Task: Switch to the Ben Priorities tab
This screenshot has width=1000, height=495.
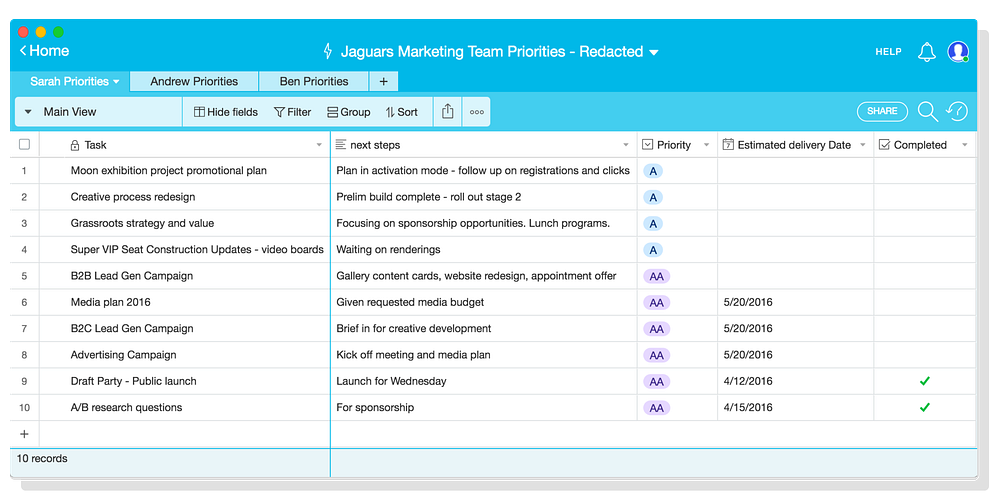Action: [314, 82]
